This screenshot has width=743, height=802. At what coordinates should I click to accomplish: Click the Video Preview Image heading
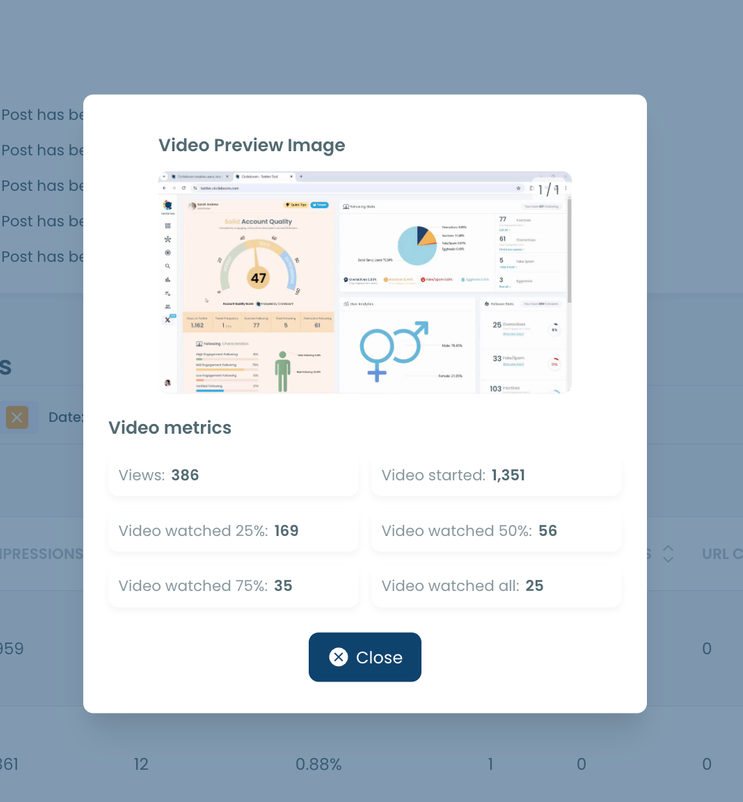pos(252,145)
